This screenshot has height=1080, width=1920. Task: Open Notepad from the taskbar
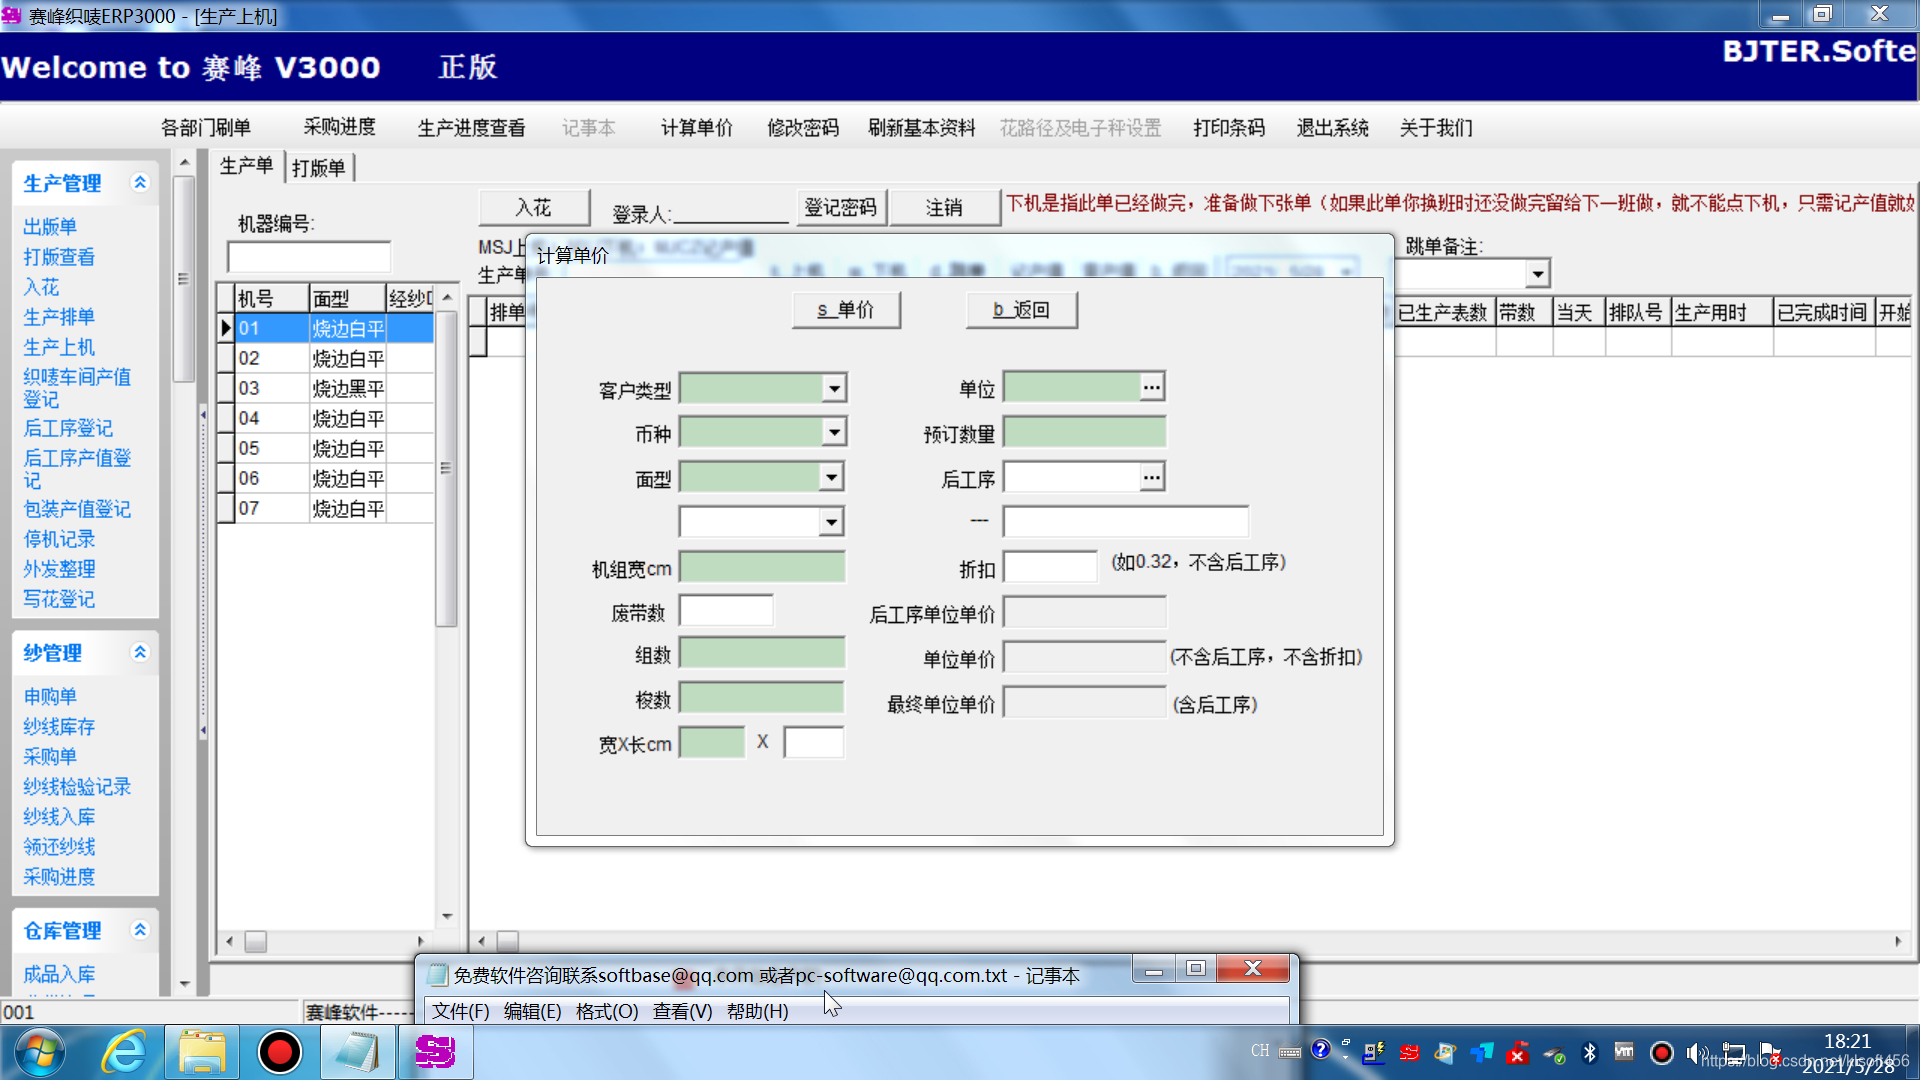tap(357, 1052)
